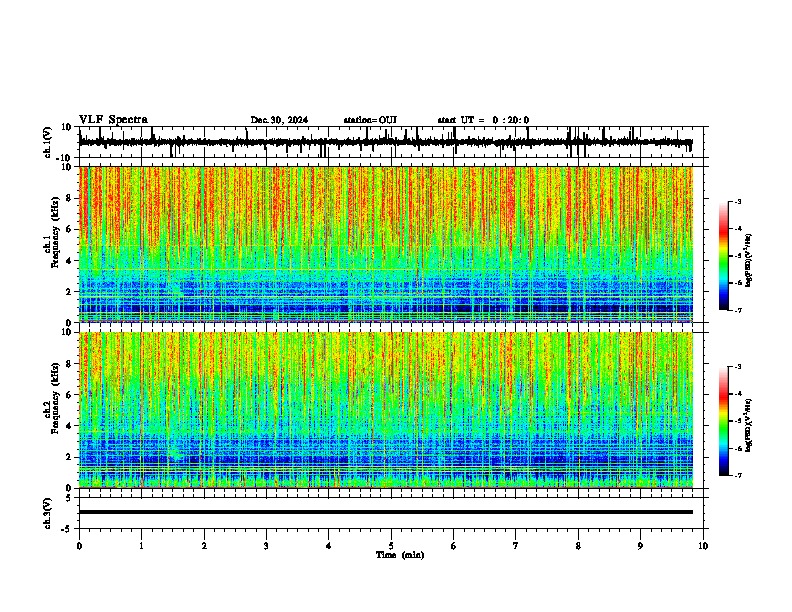Screen dimensions: 792x612
Task: Click the 'ch.1 Frequency (kHz)' axis label
Action: click(52, 233)
